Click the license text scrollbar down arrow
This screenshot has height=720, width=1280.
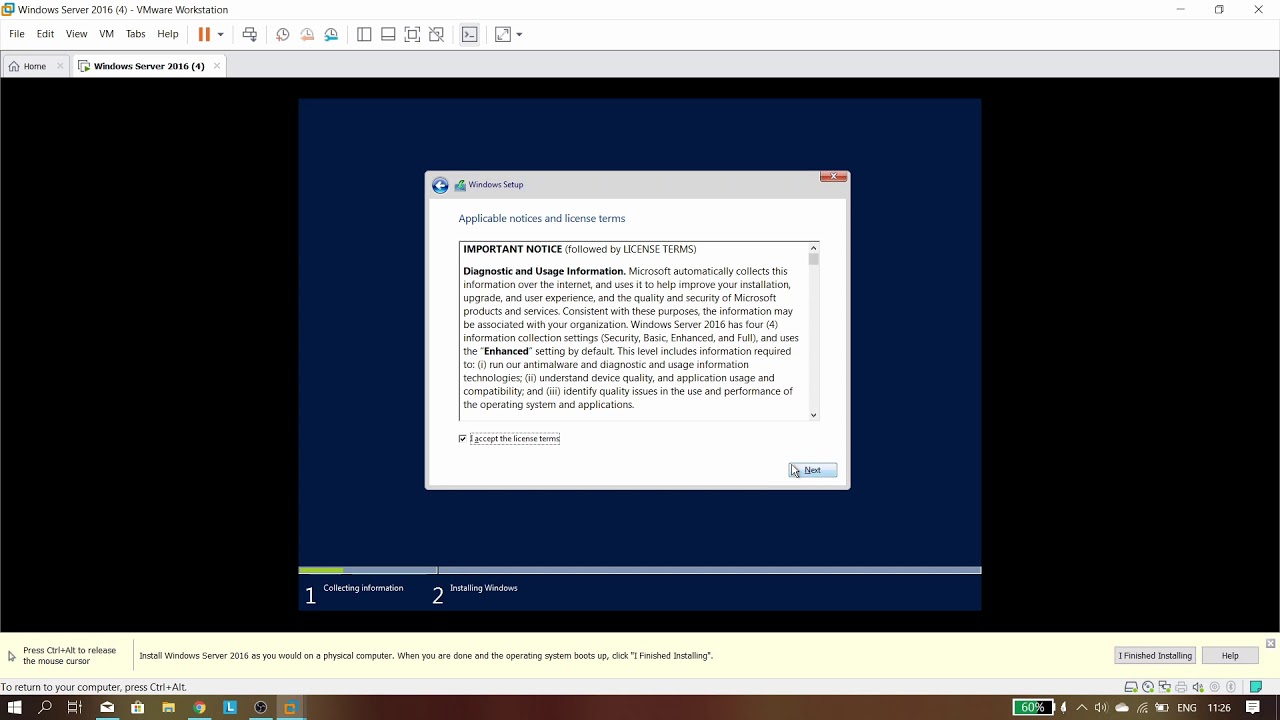pyautogui.click(x=813, y=415)
